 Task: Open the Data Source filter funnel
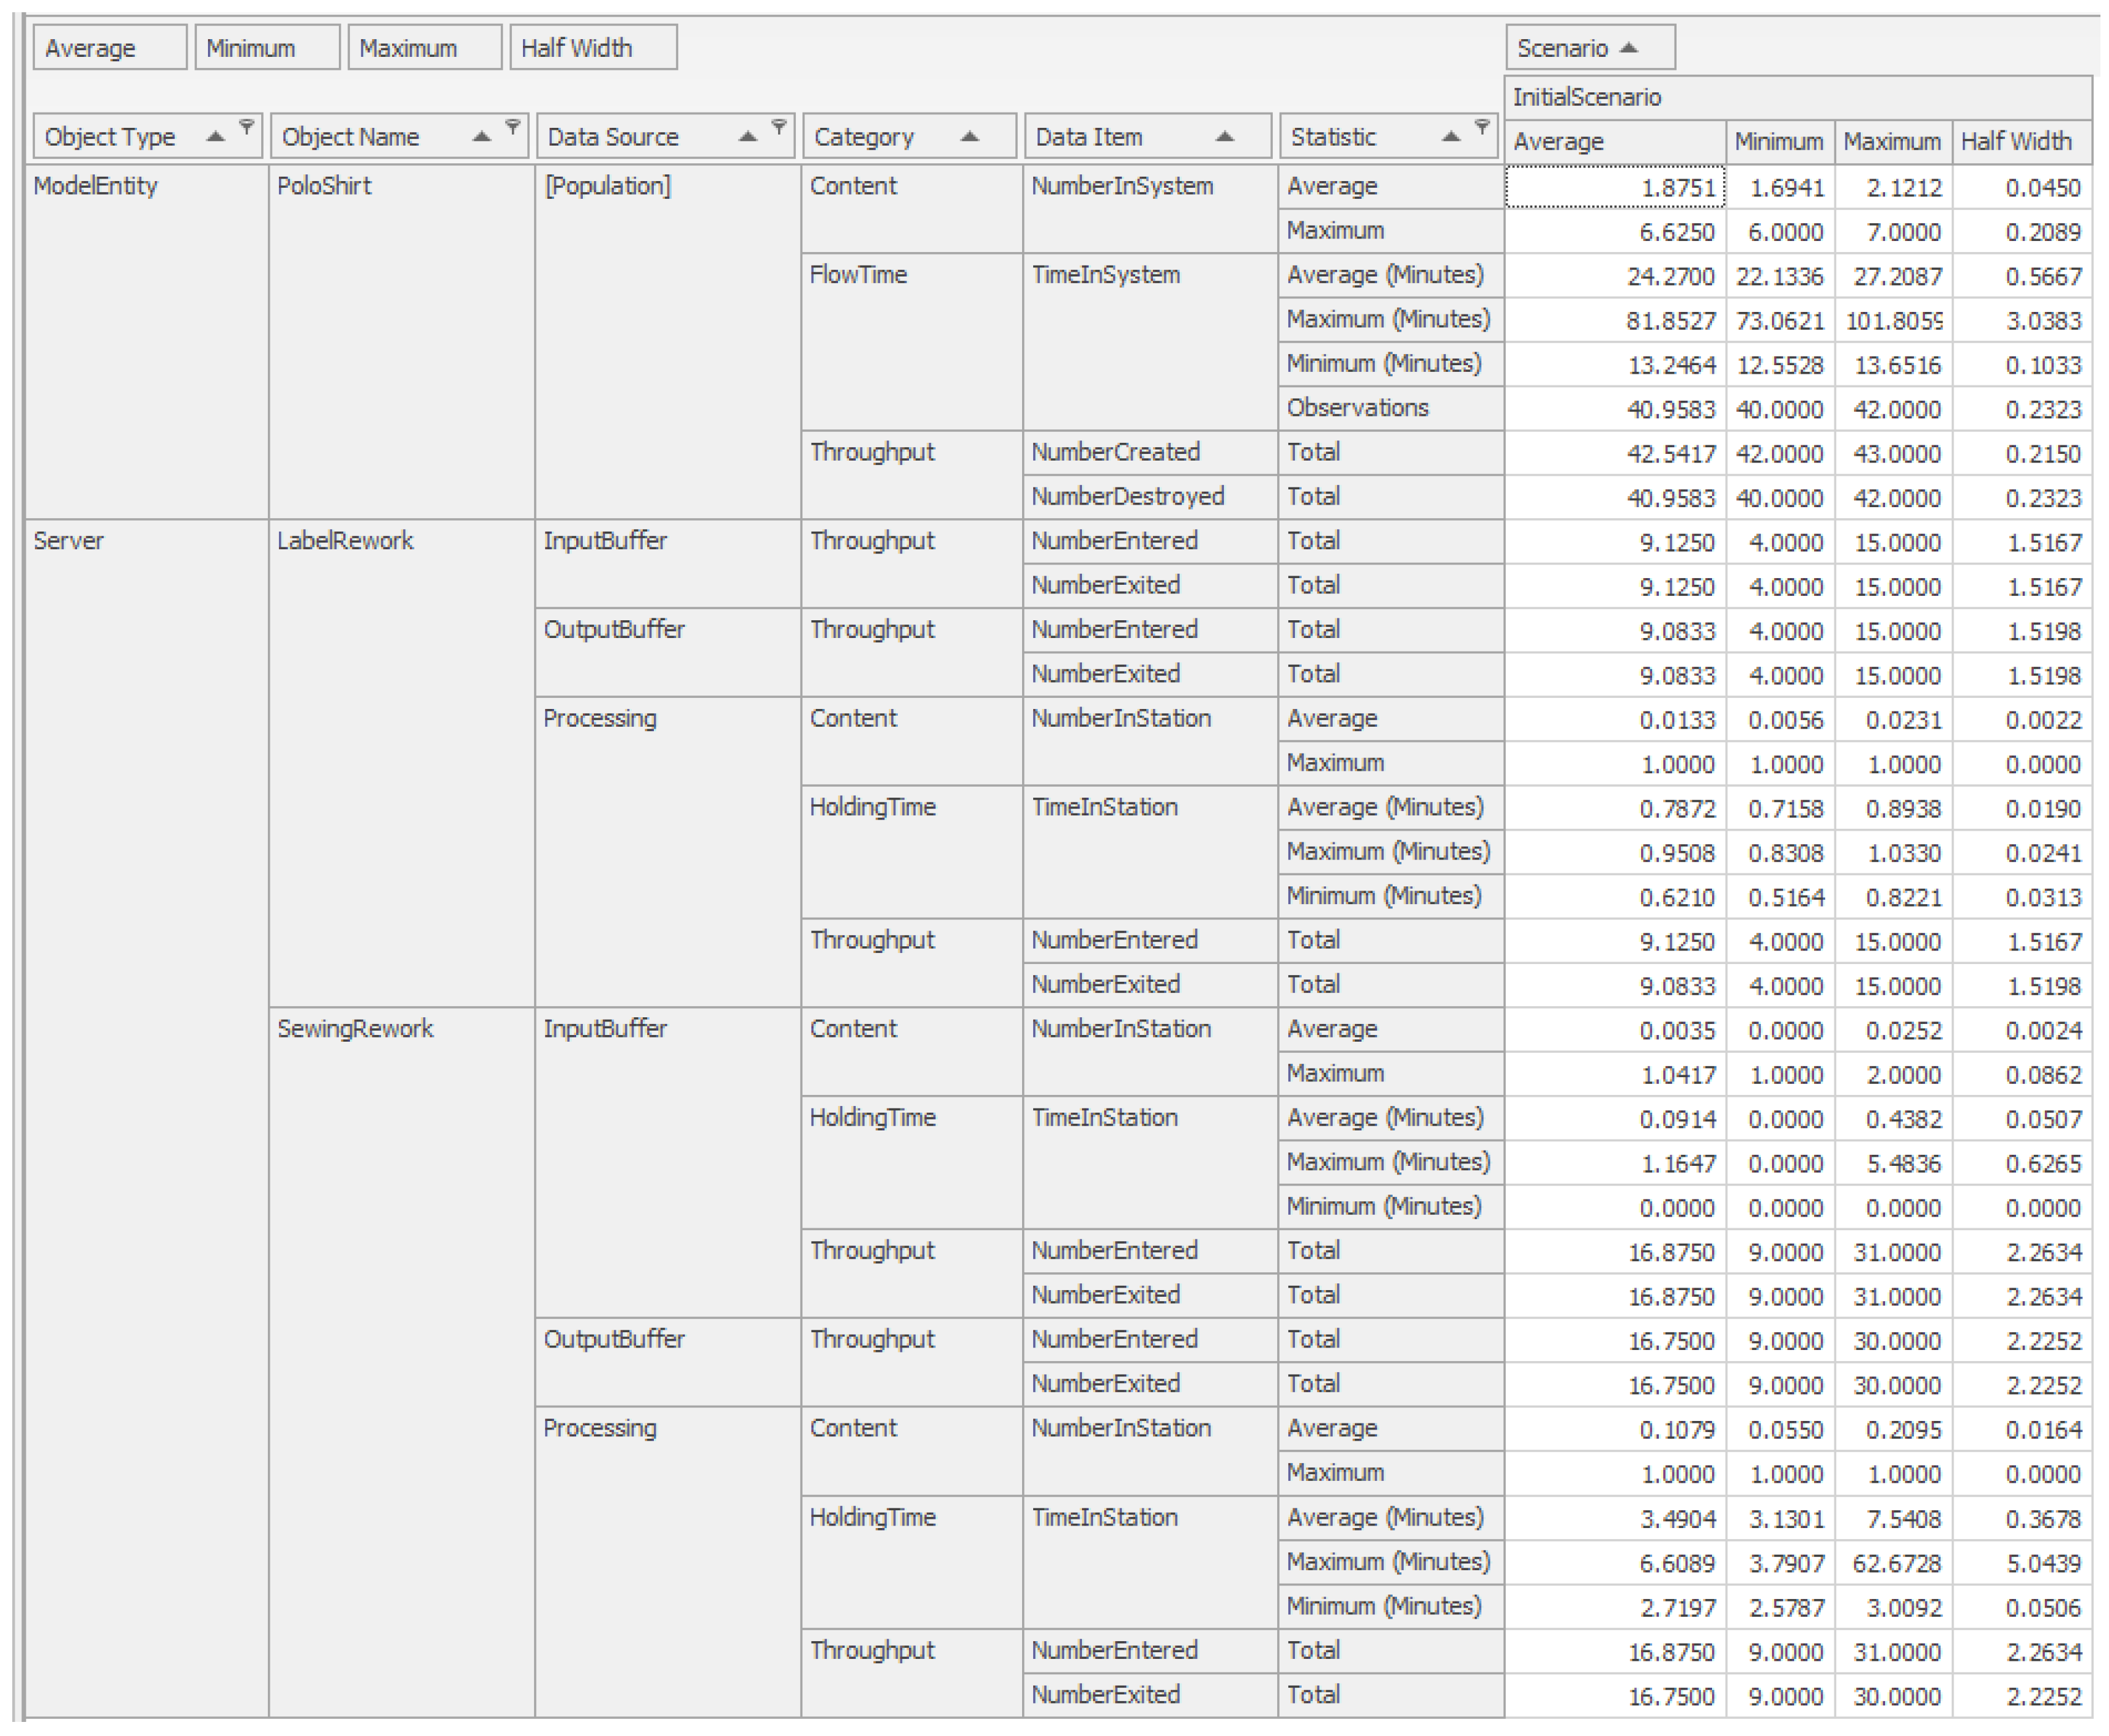pos(778,126)
